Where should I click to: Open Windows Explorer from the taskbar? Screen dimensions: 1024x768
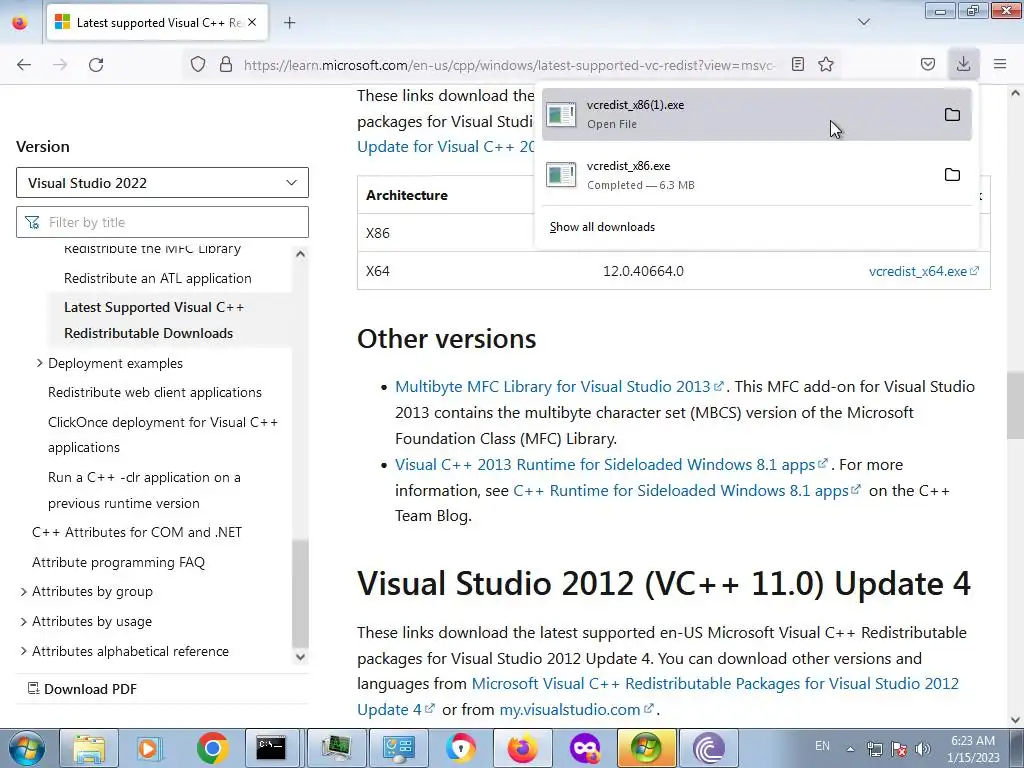(89, 748)
